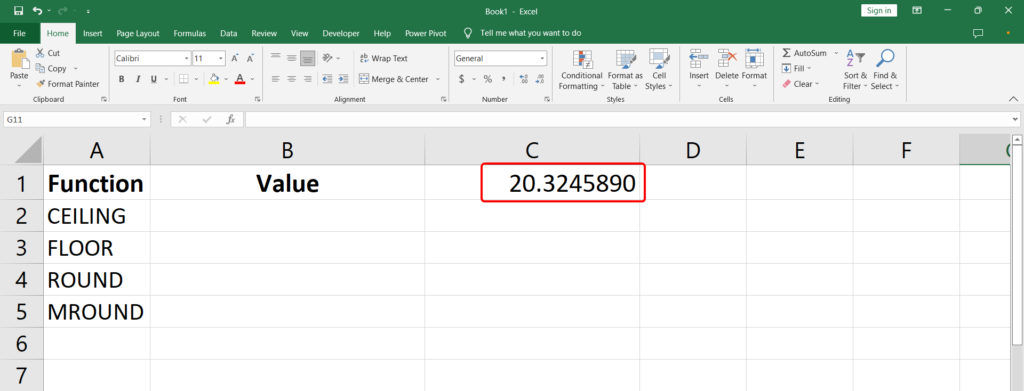Align text left

(276, 79)
